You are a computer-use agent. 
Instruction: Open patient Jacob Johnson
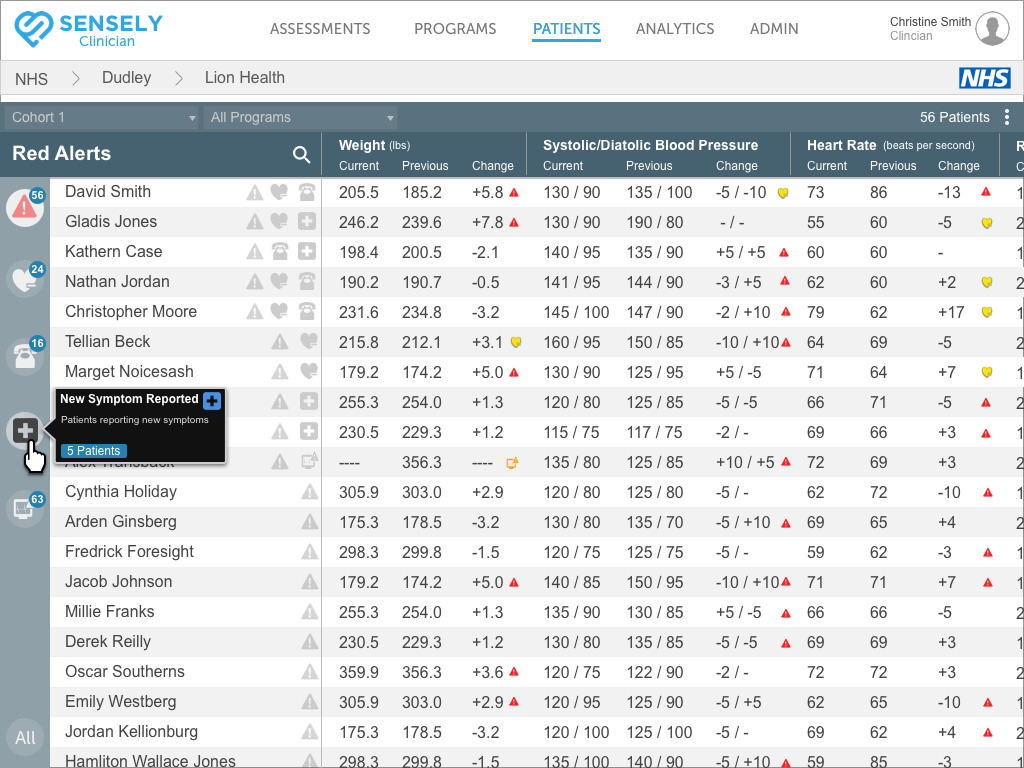point(119,582)
